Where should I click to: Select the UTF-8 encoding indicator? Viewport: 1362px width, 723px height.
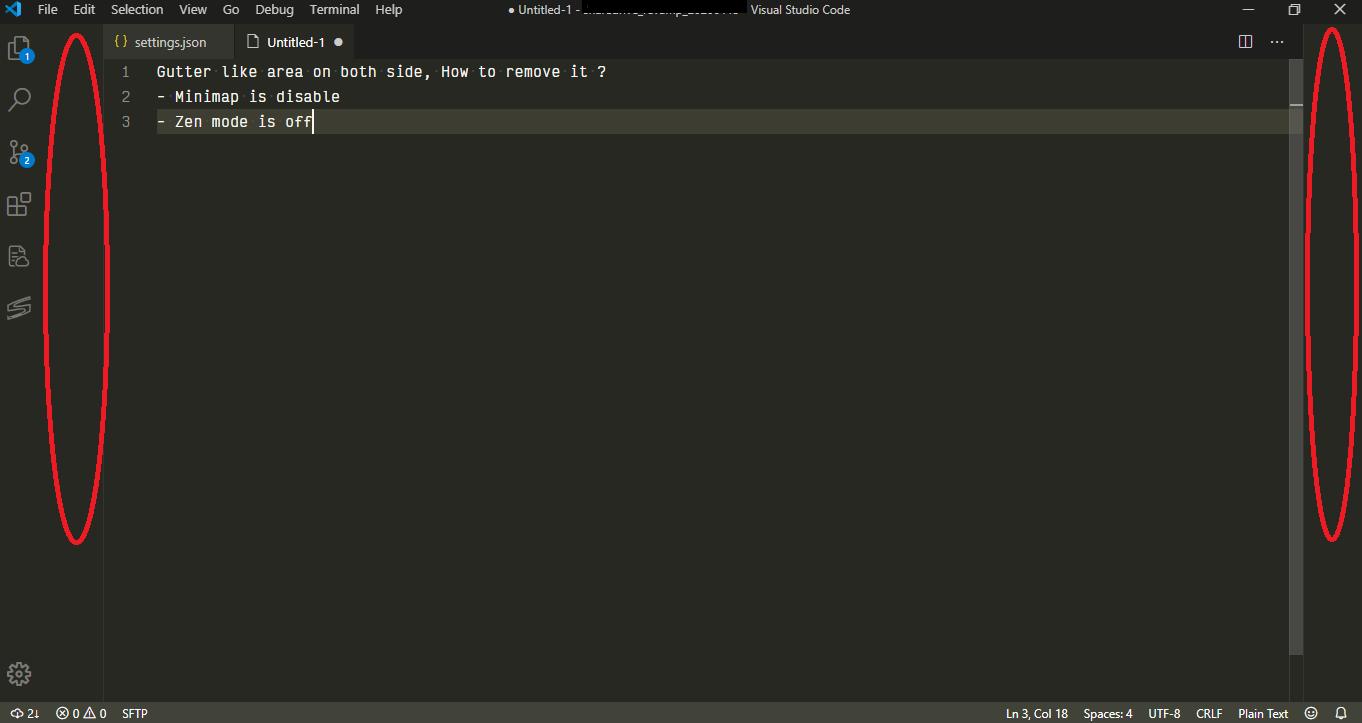point(1164,713)
